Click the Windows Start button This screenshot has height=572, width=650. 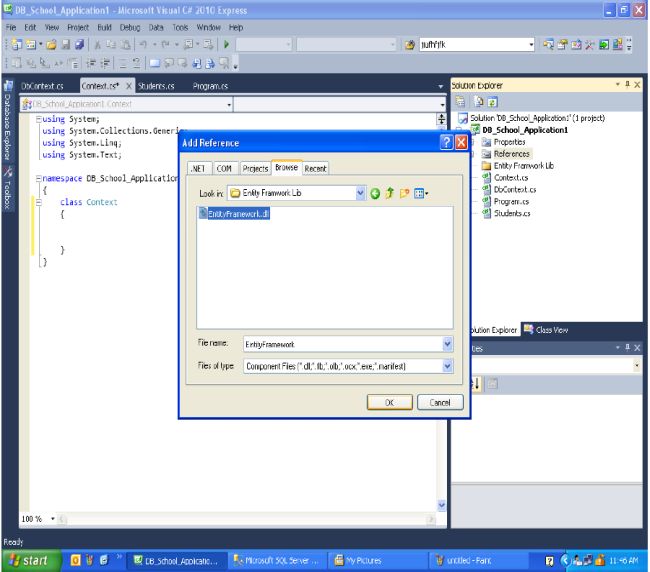tap(30, 560)
